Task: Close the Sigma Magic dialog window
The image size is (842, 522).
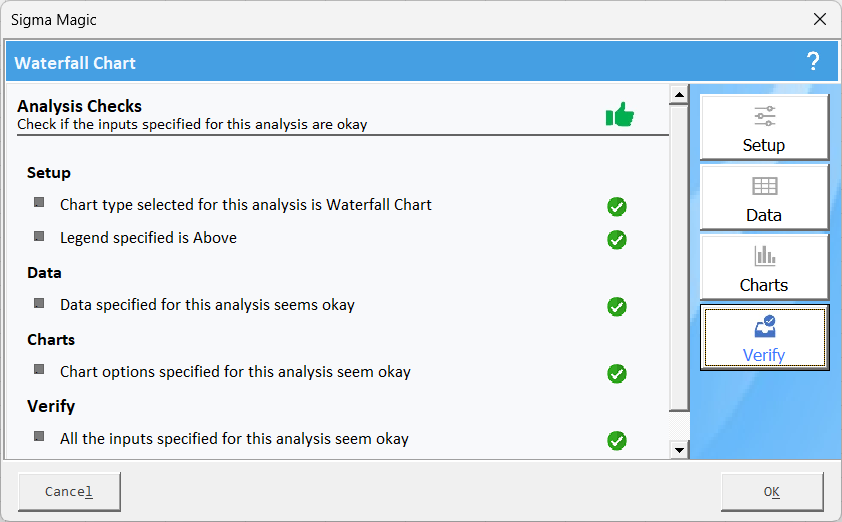Action: tap(819, 19)
